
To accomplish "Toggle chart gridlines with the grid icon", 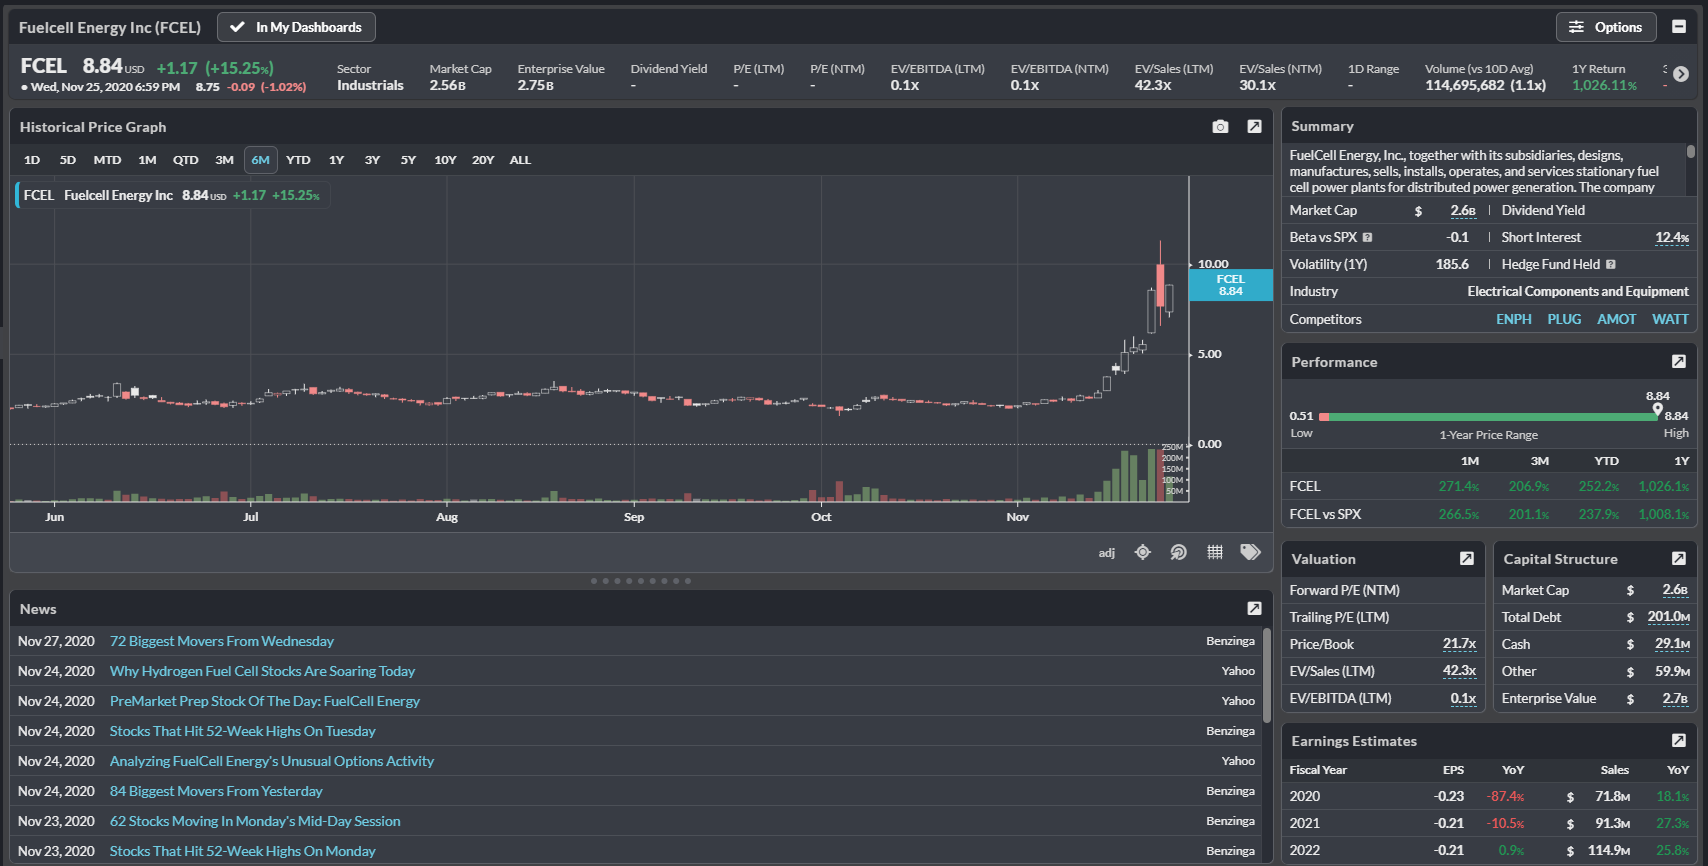I will pyautogui.click(x=1215, y=552).
